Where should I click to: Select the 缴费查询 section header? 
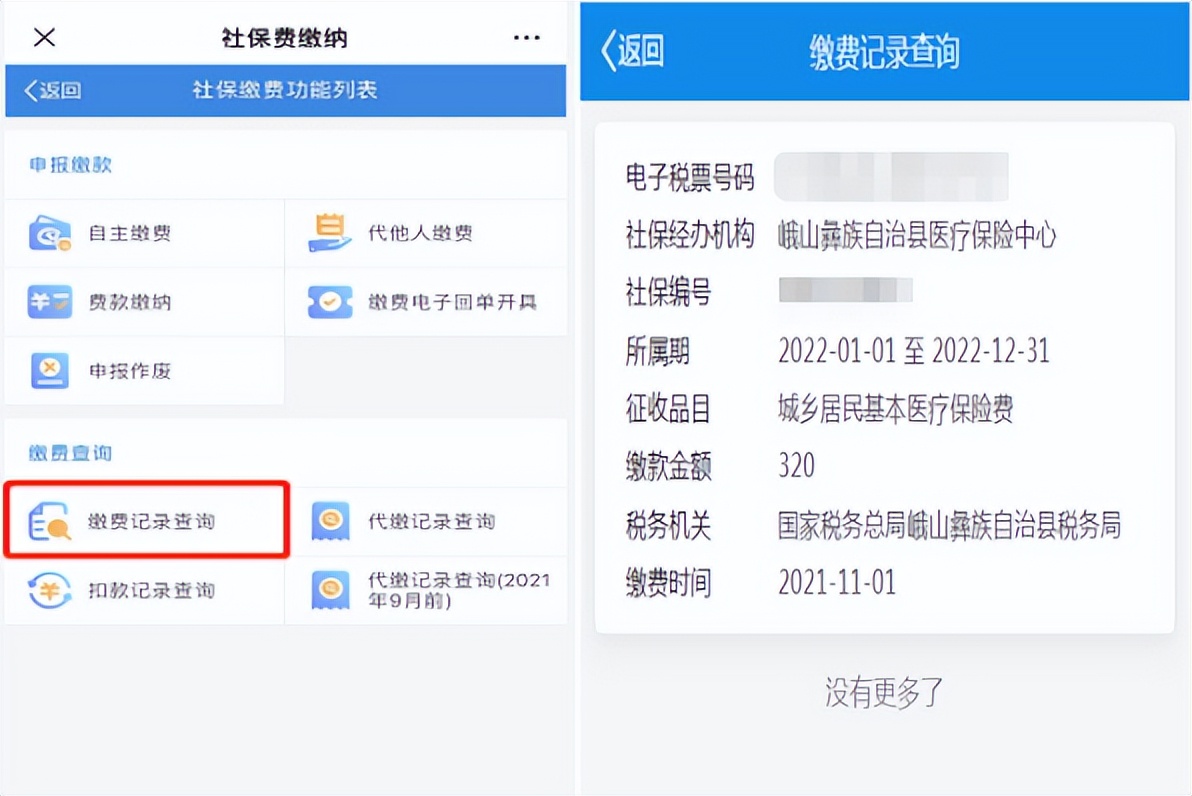[x=70, y=453]
